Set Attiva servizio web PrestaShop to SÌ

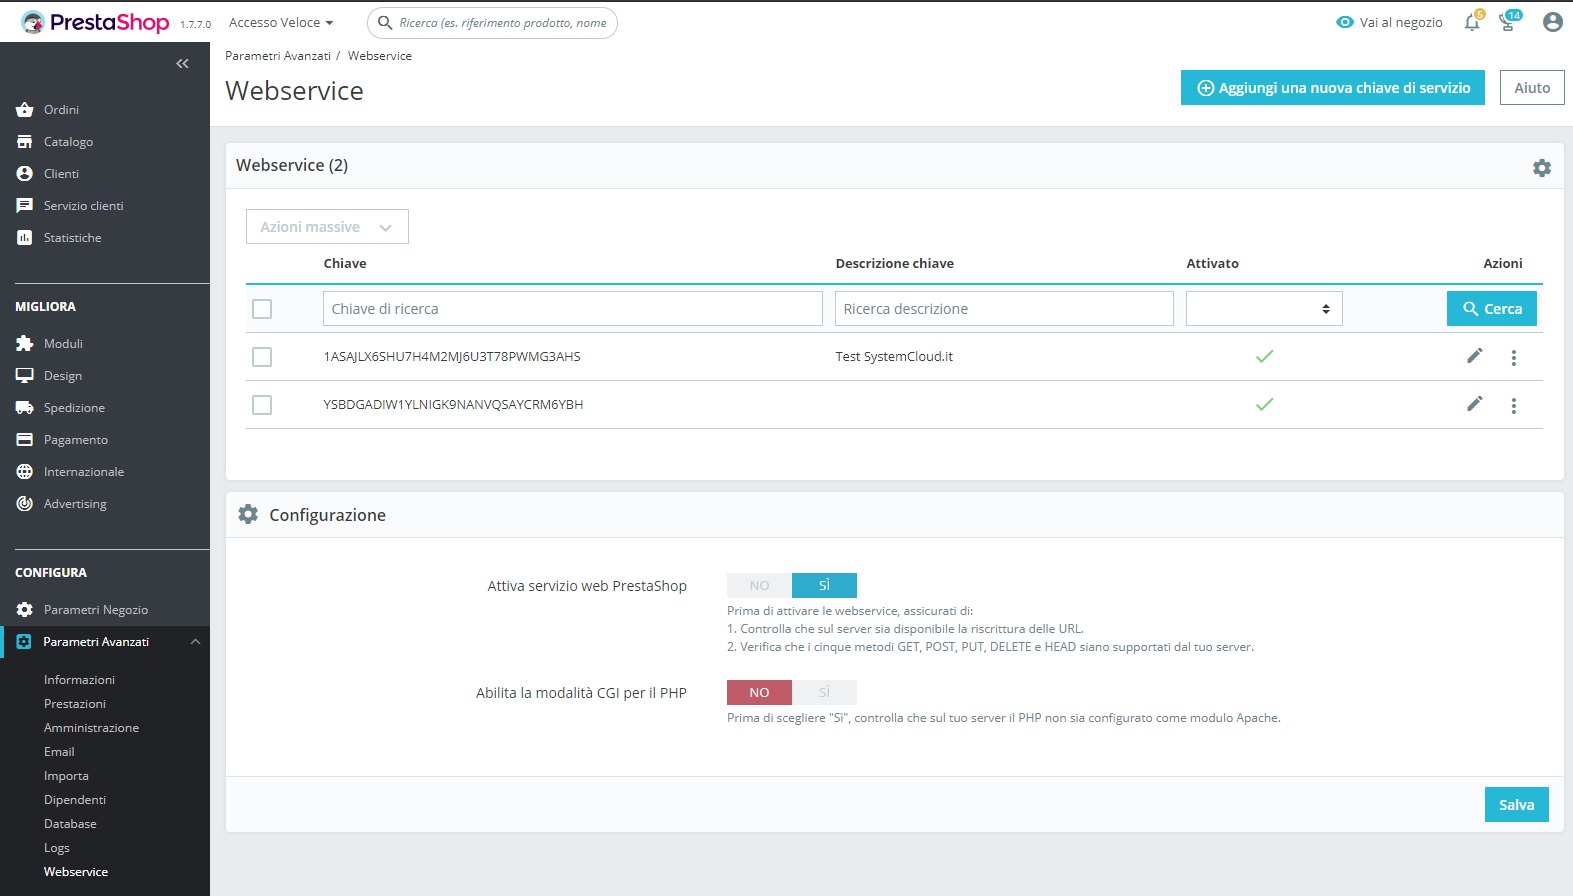coord(824,585)
